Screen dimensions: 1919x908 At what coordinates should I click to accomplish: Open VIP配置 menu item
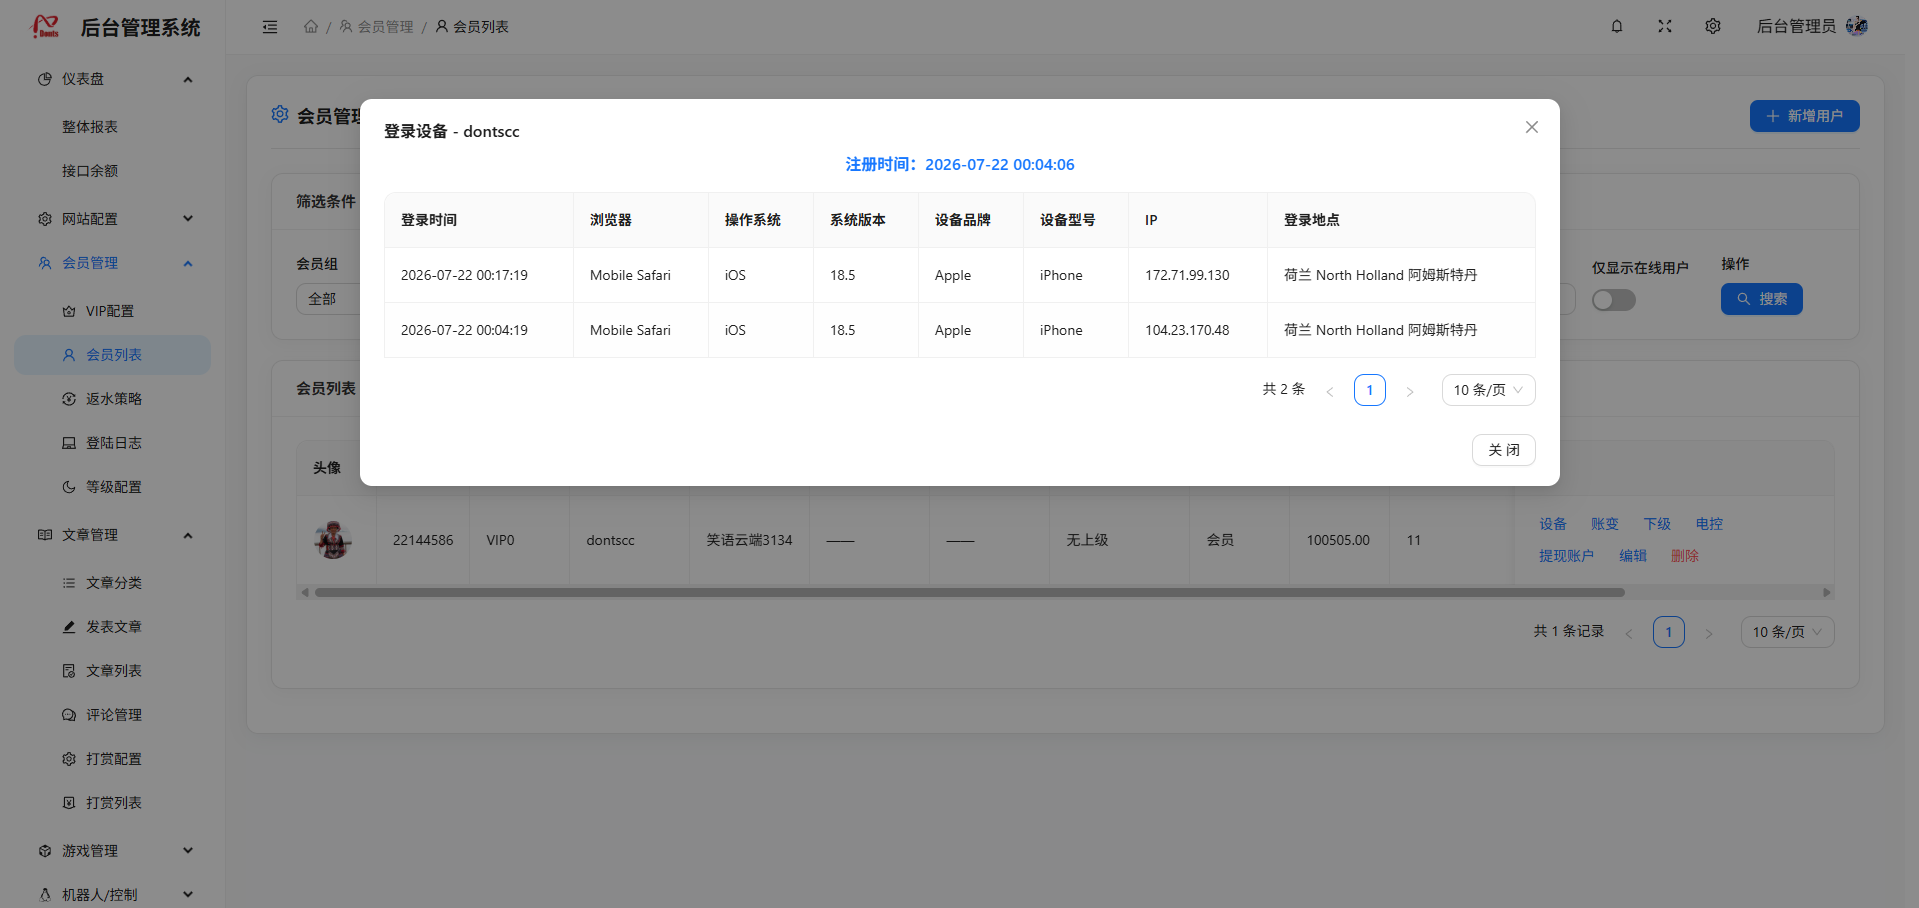pos(113,311)
